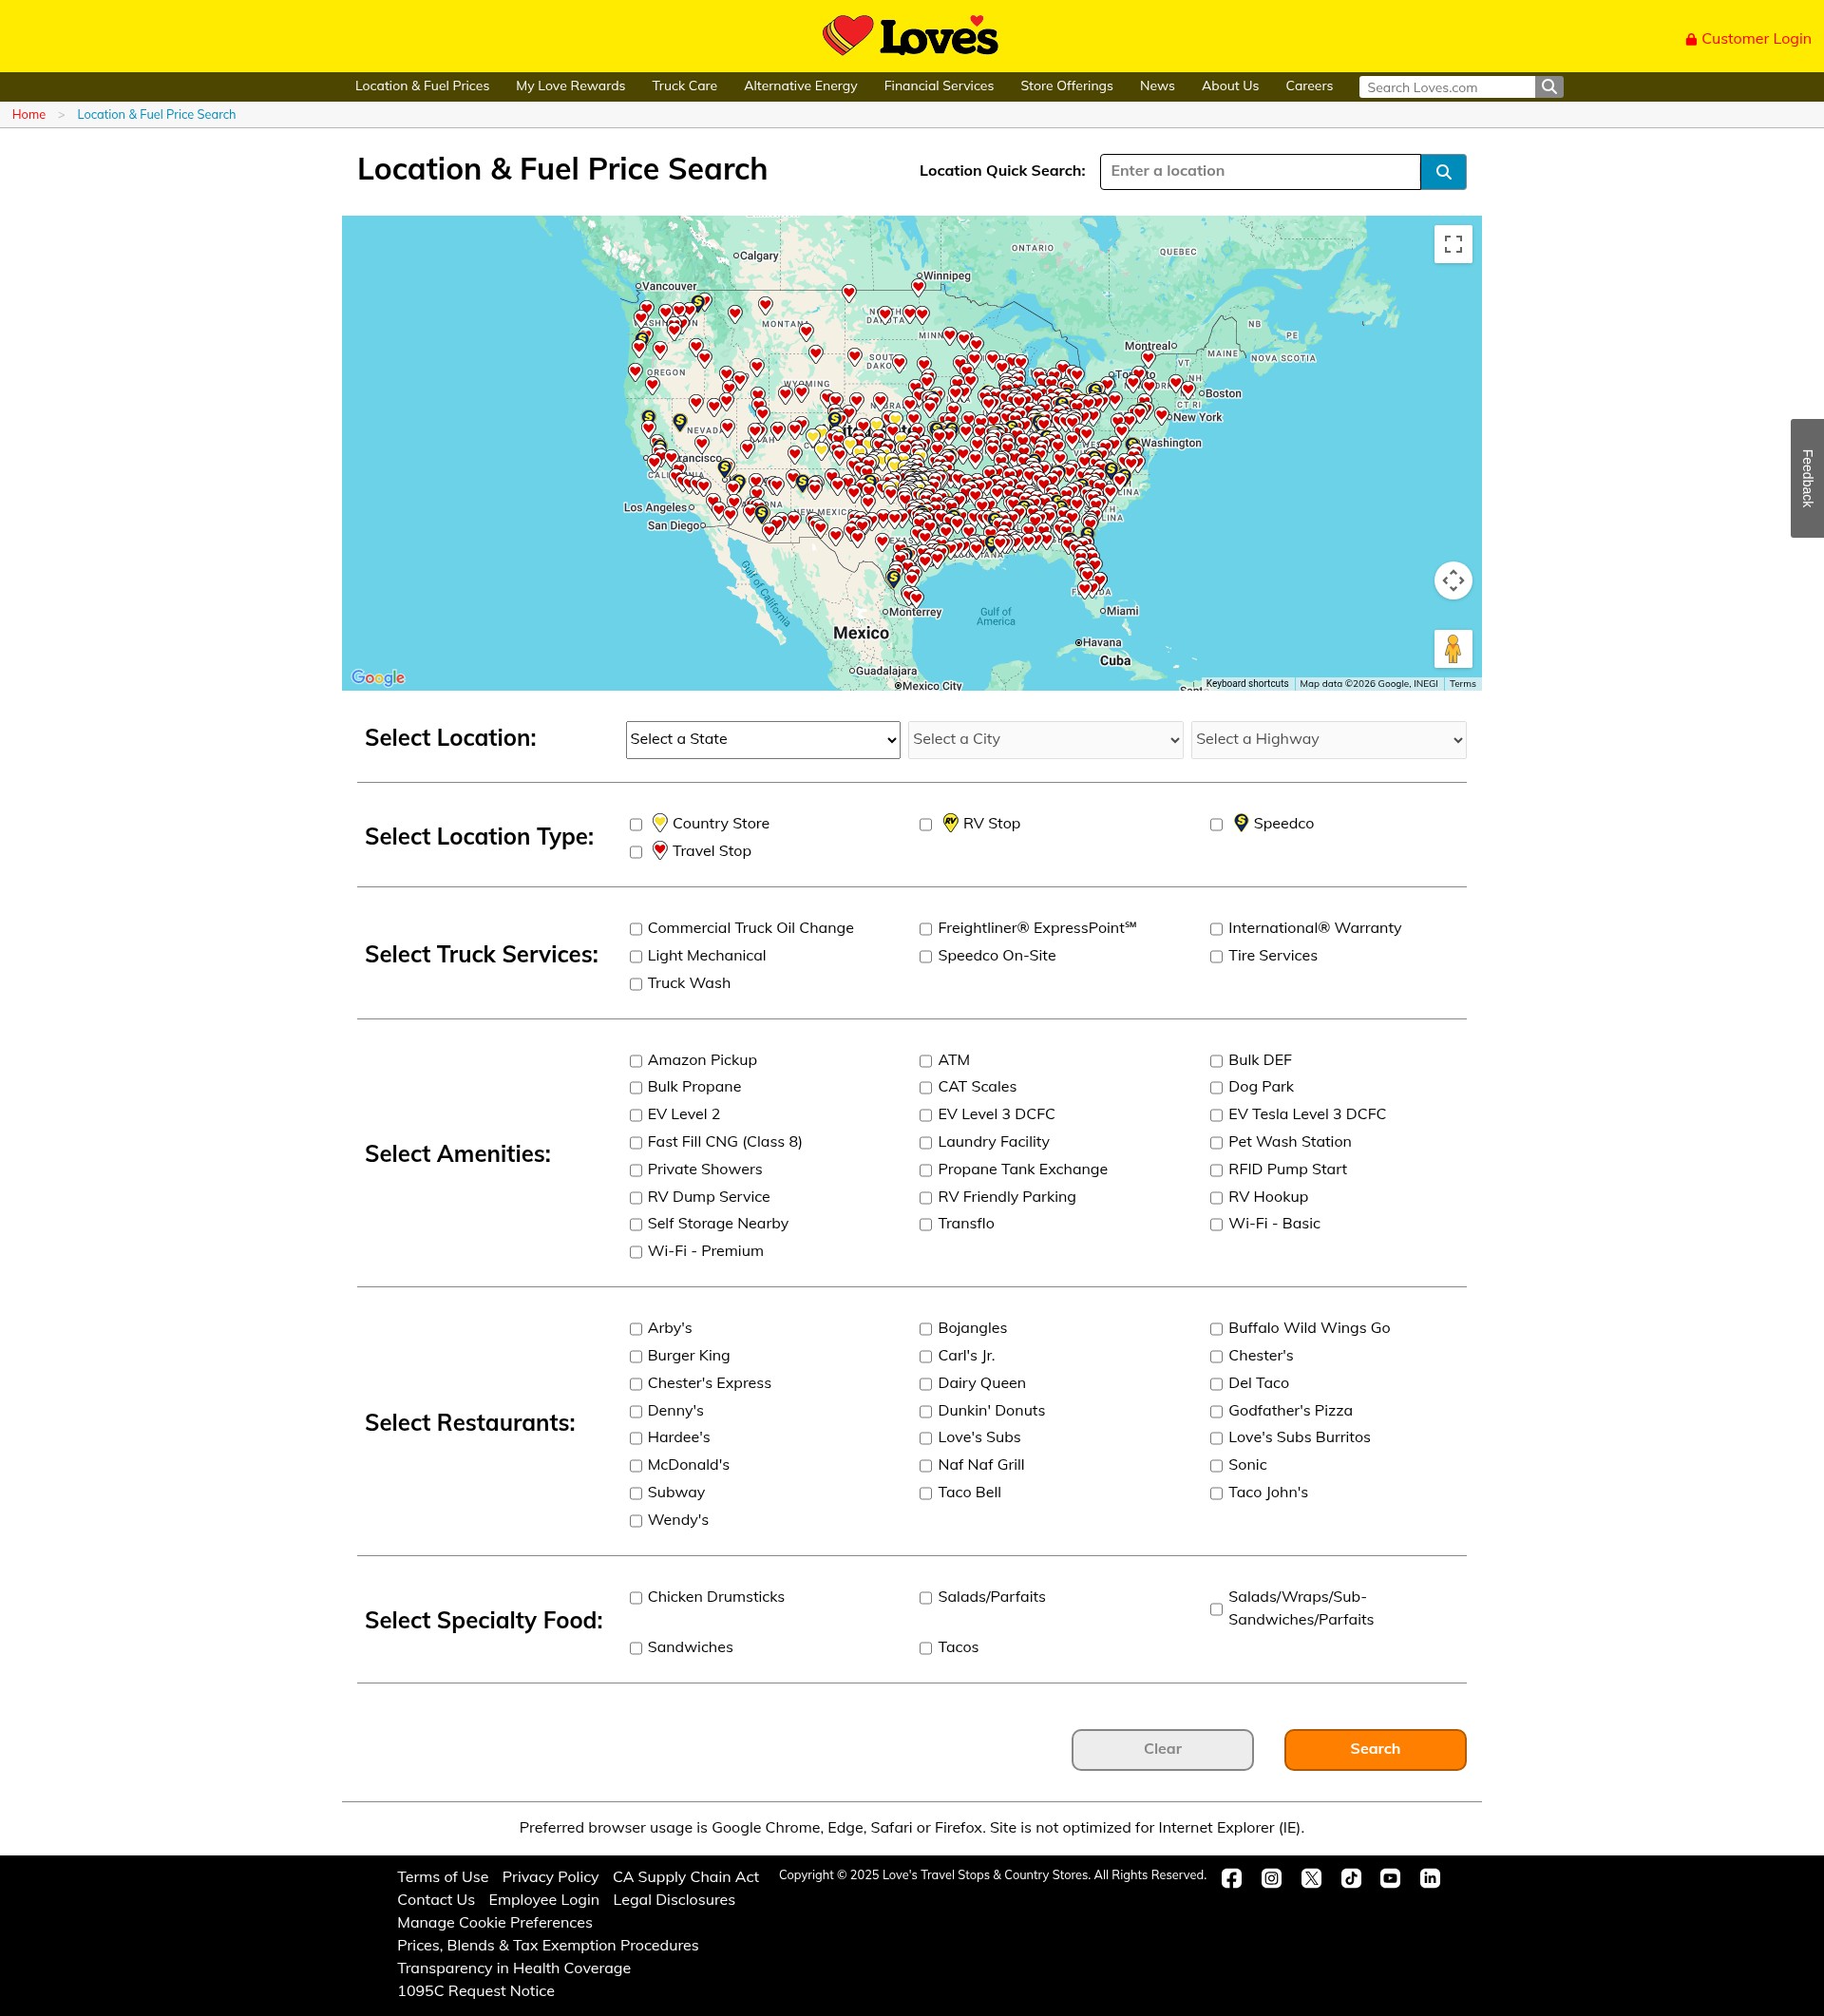This screenshot has height=2016, width=1824.
Task: Open the Employee Login footer link
Action: (x=544, y=1900)
